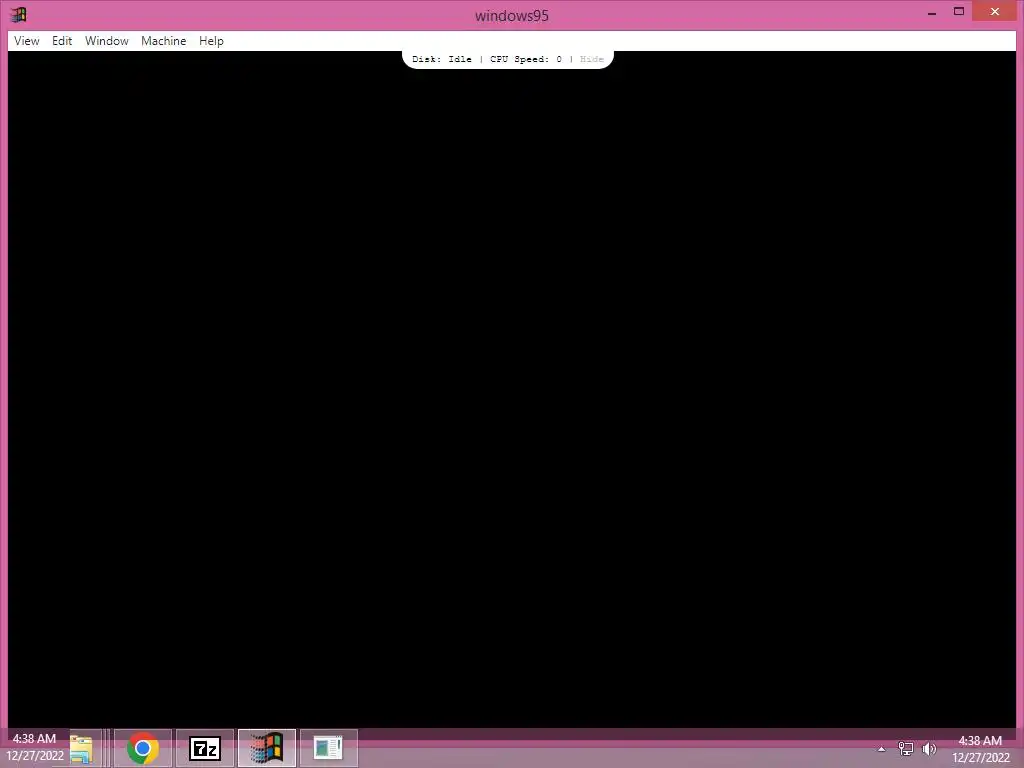Click the system tray clock showing 4:38 AM
Image resolution: width=1024 pixels, height=768 pixels.
980,749
